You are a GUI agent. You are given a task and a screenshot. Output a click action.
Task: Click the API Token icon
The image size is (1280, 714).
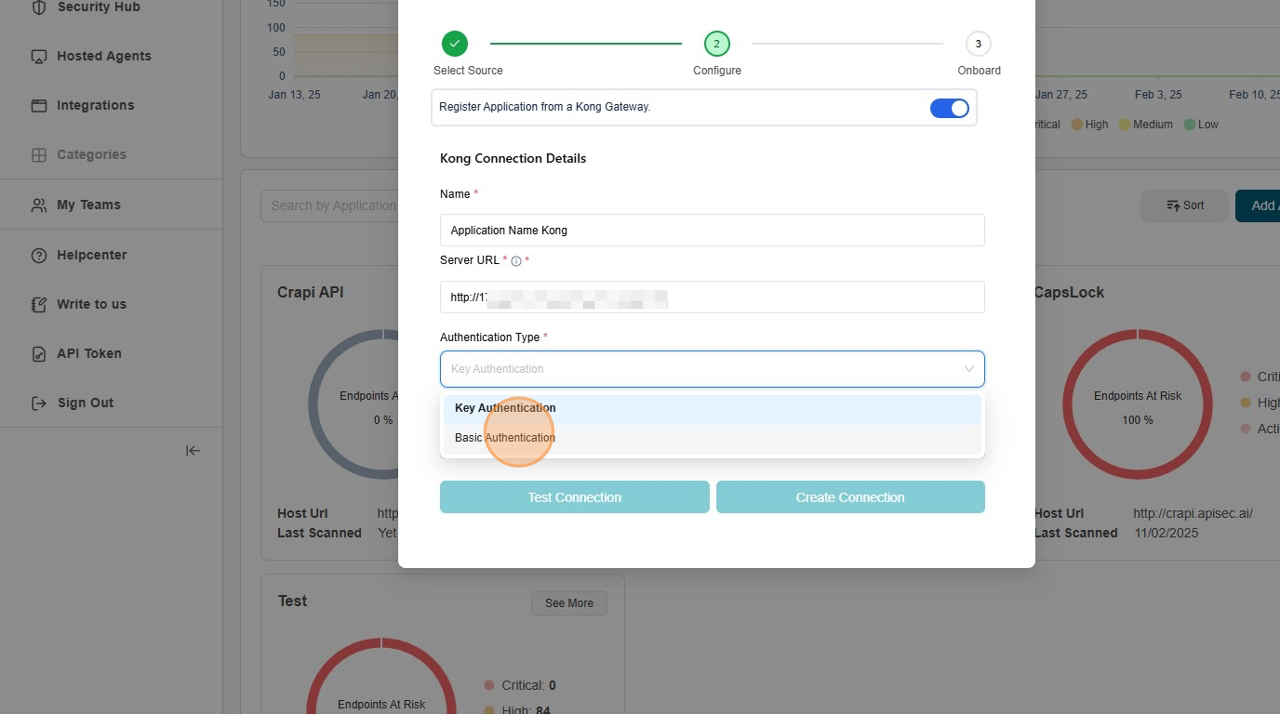pos(39,354)
